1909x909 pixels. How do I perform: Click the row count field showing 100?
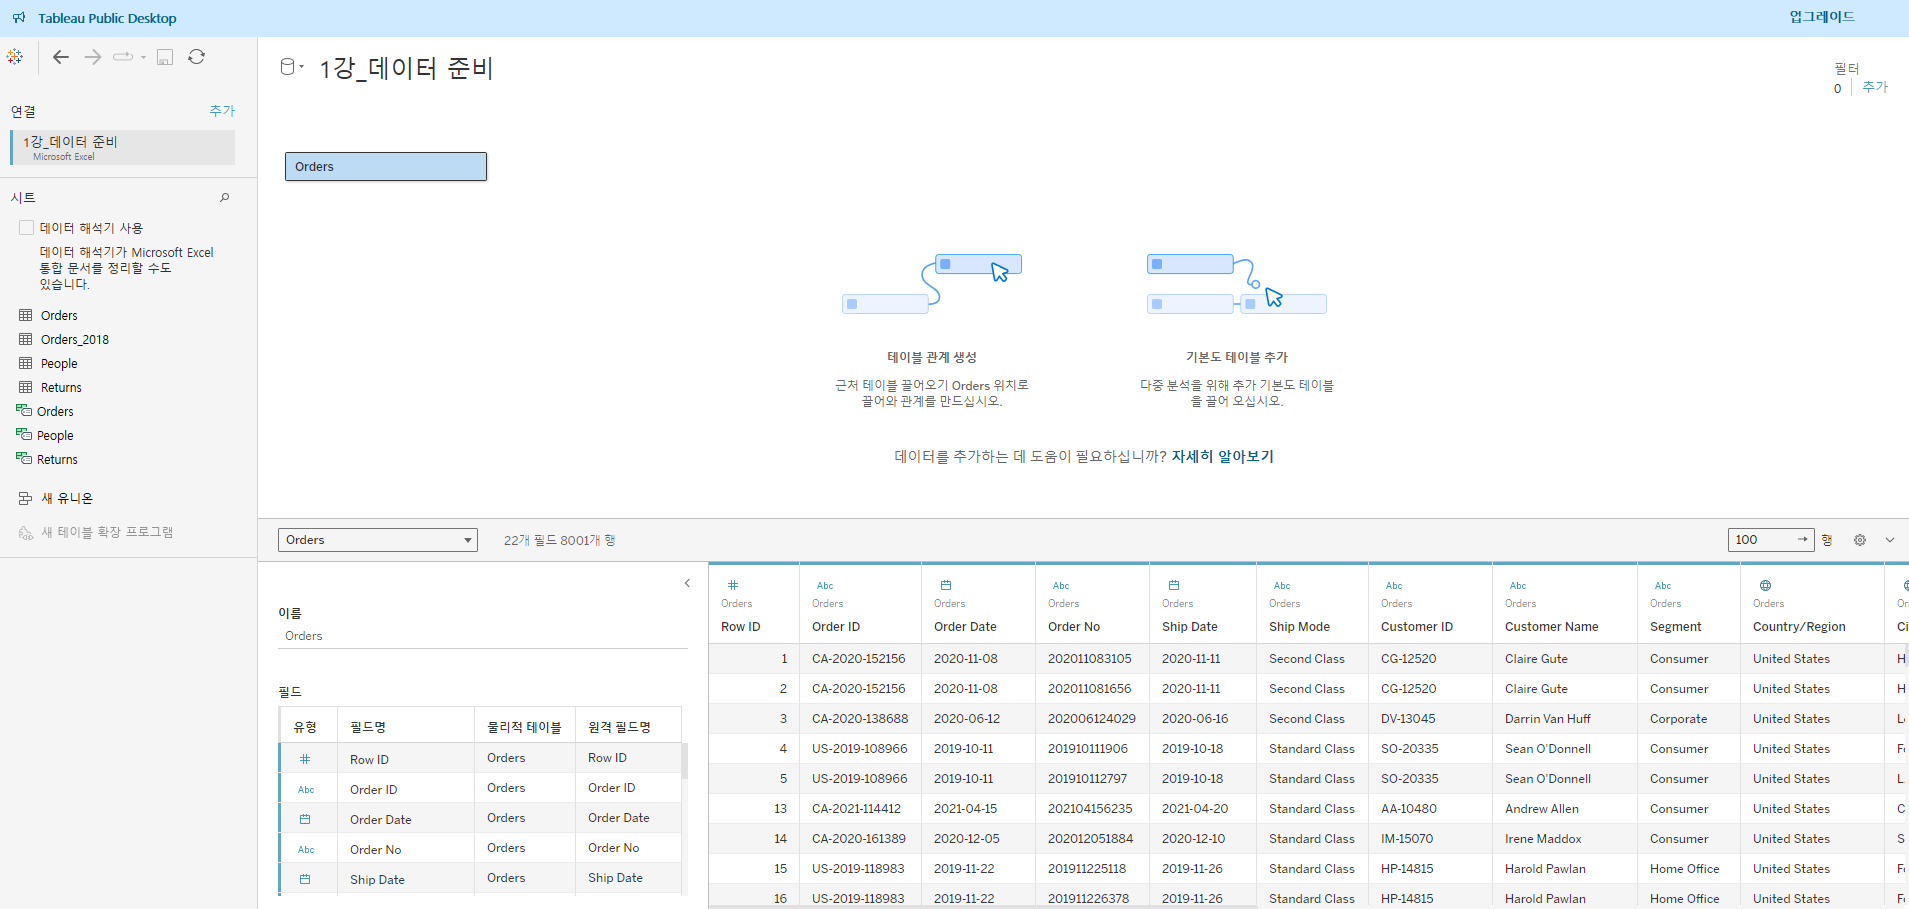pyautogui.click(x=1770, y=540)
